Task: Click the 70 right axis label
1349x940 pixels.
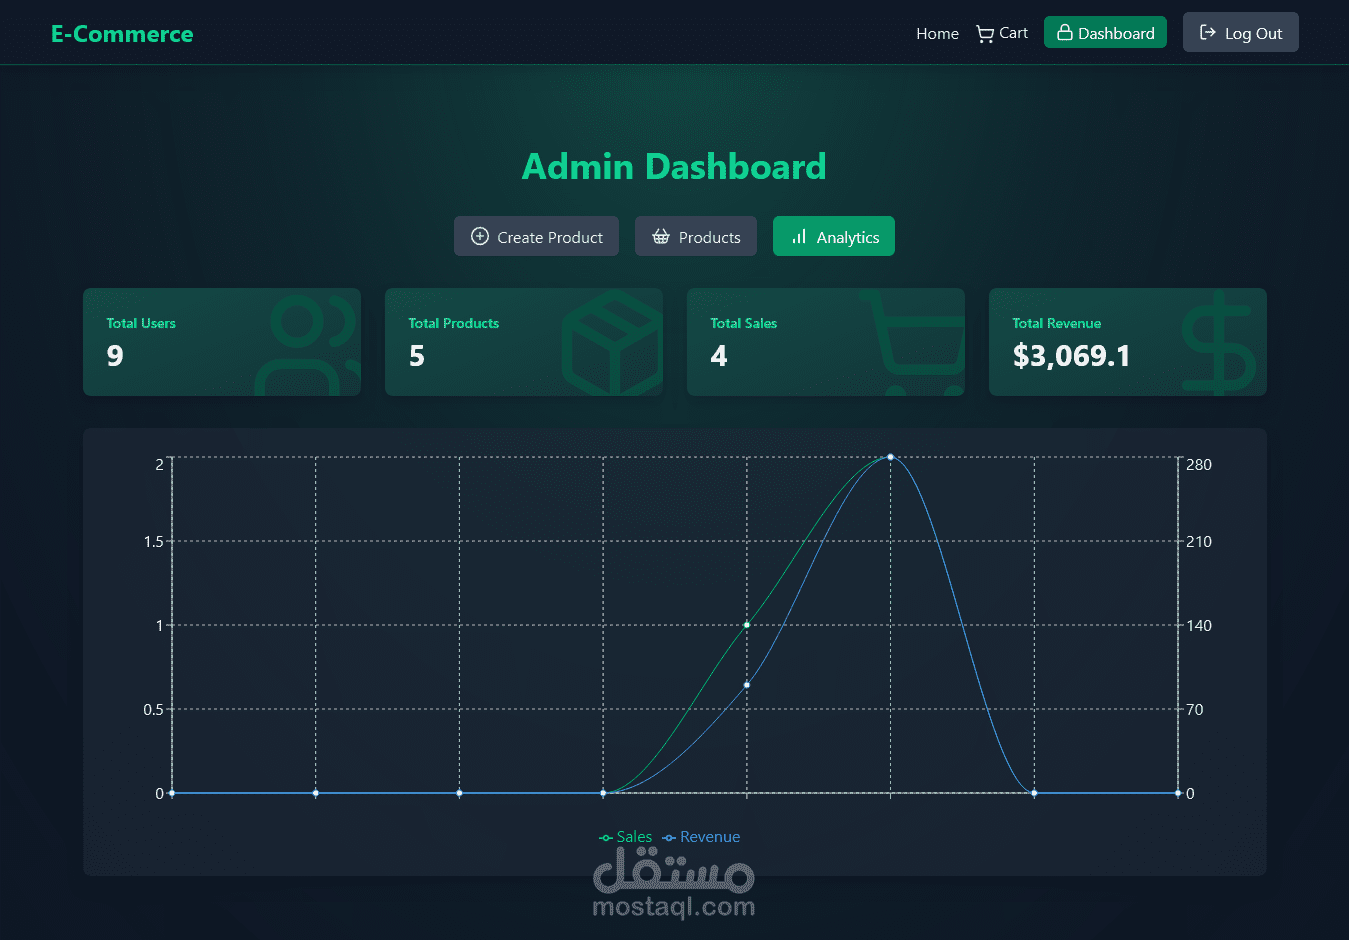Action: [x=1195, y=710]
